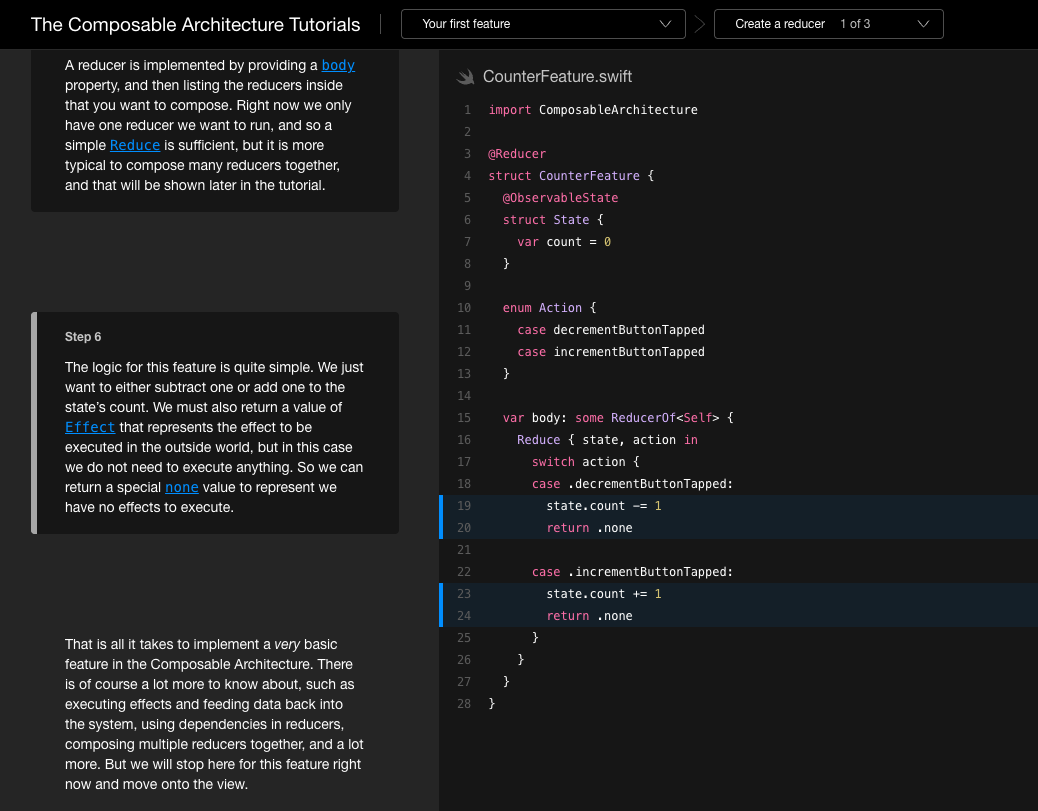The height and width of the screenshot is (811, 1038).
Task: Click the "import ComposableArchitecture" code line
Action: click(593, 110)
